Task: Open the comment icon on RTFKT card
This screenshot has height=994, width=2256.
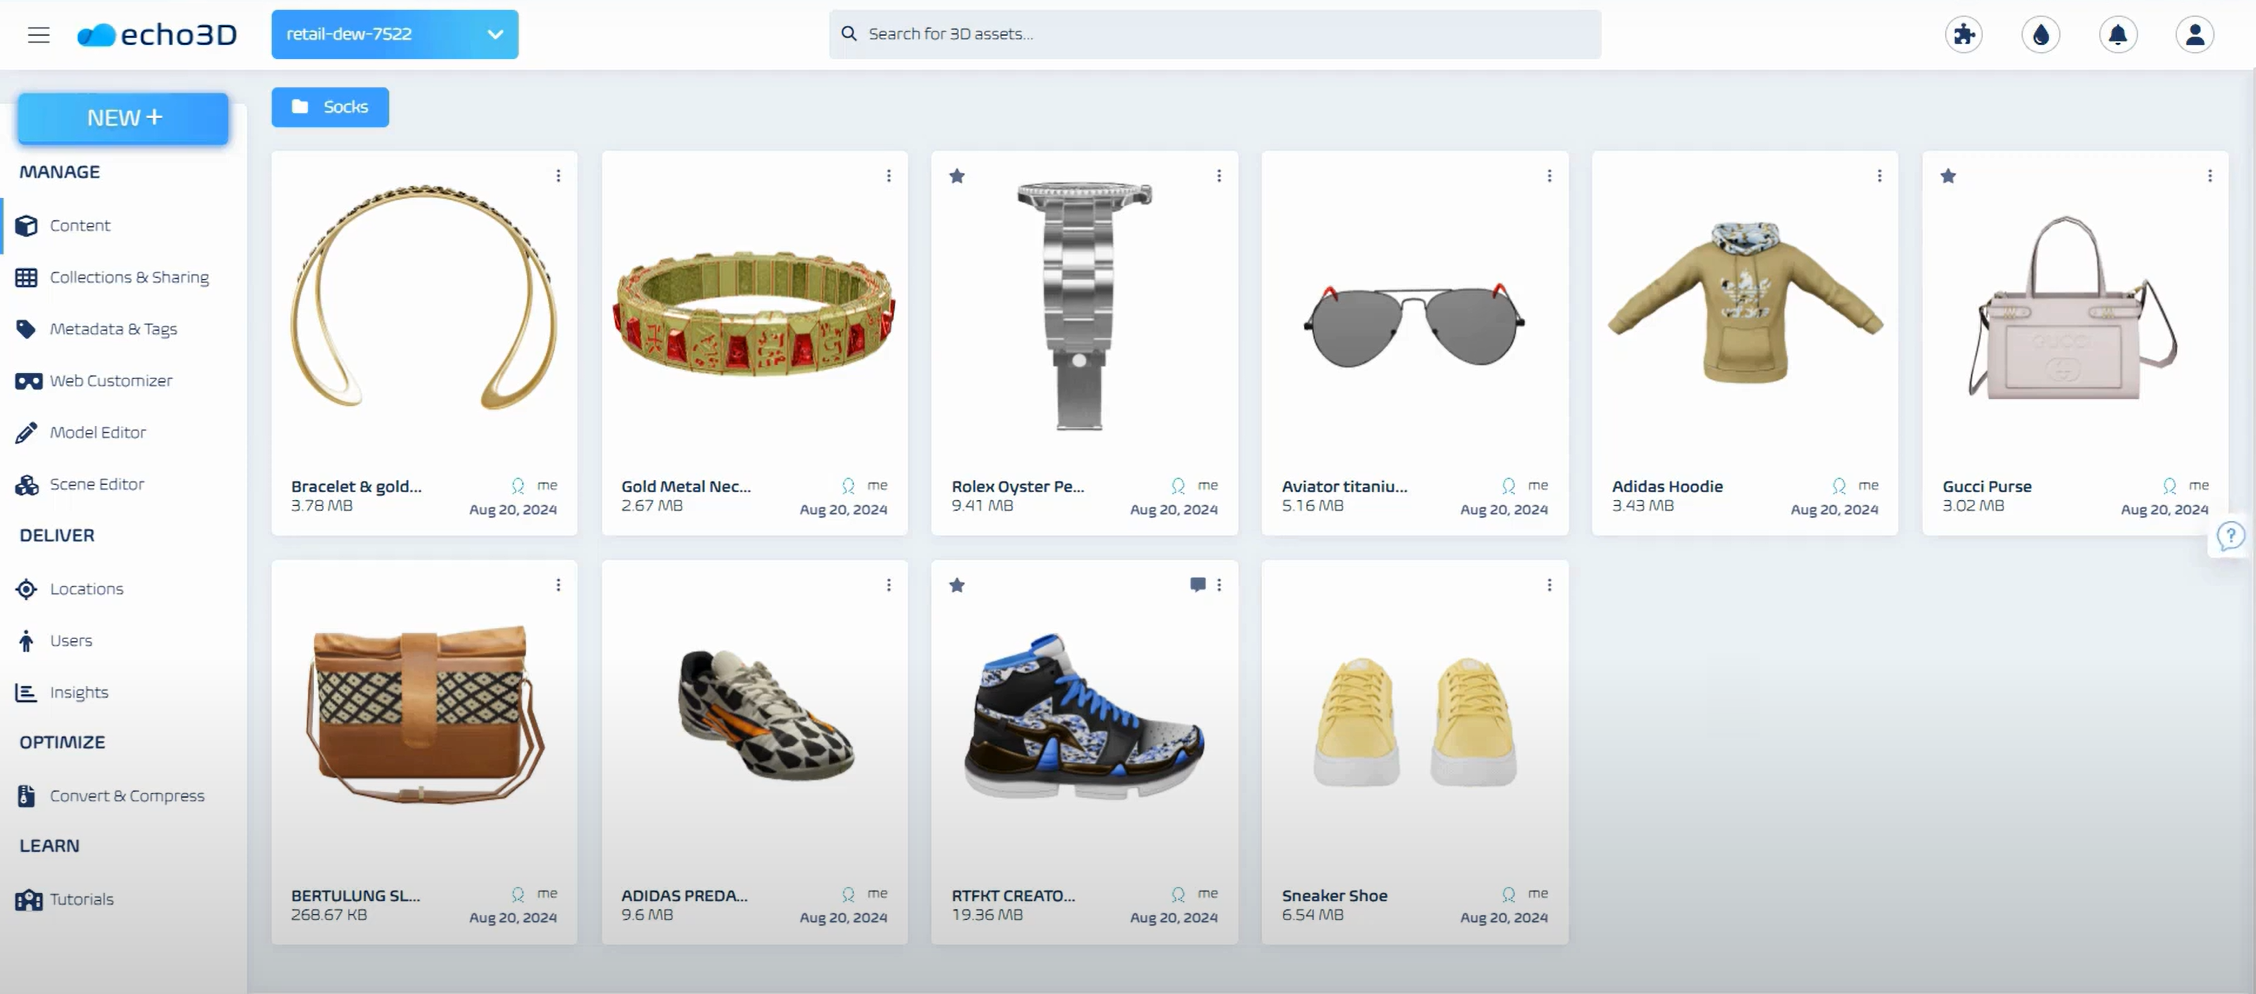Action: 1197,585
